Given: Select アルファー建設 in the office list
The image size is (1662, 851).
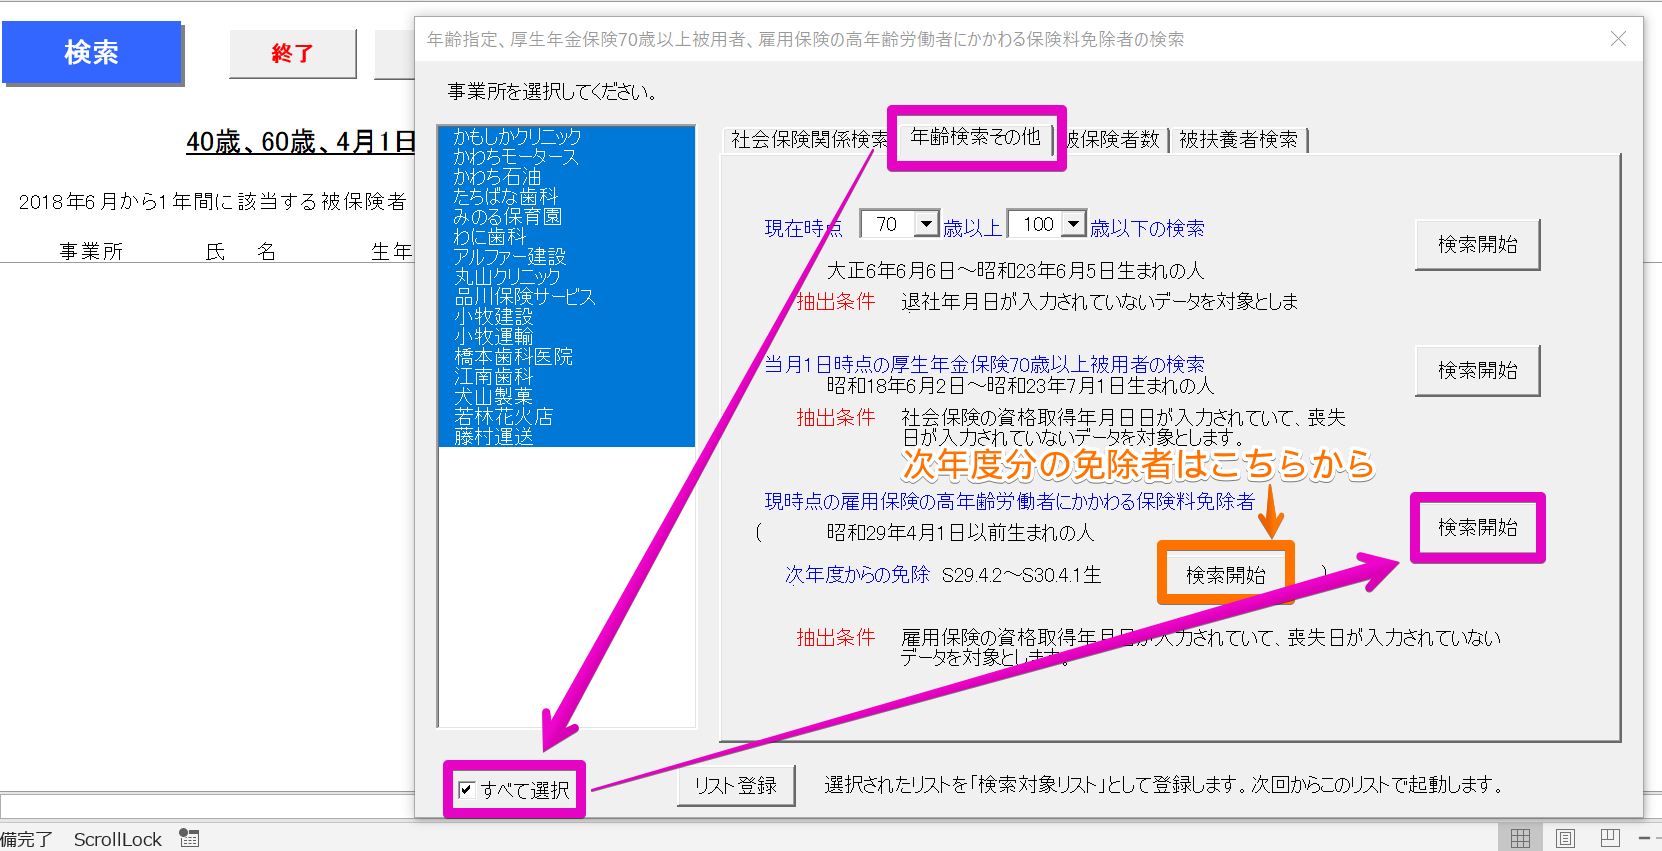Looking at the screenshot, I should point(566,257).
